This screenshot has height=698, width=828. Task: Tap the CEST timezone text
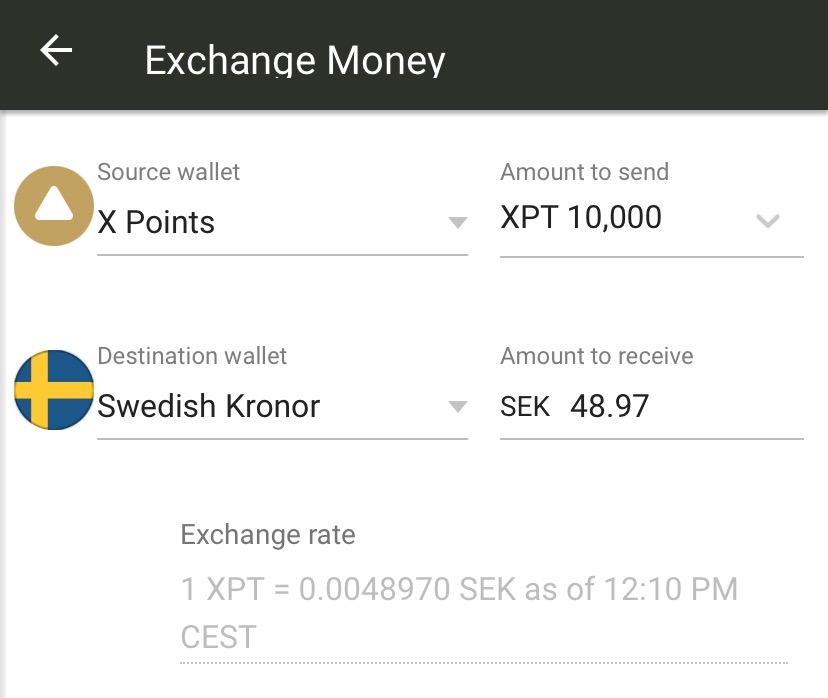point(218,637)
